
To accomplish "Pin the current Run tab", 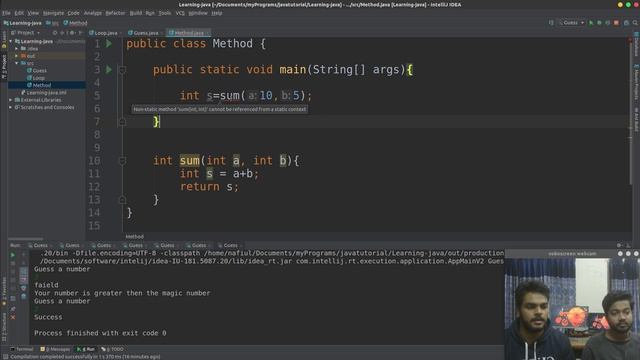I will 13,309.
